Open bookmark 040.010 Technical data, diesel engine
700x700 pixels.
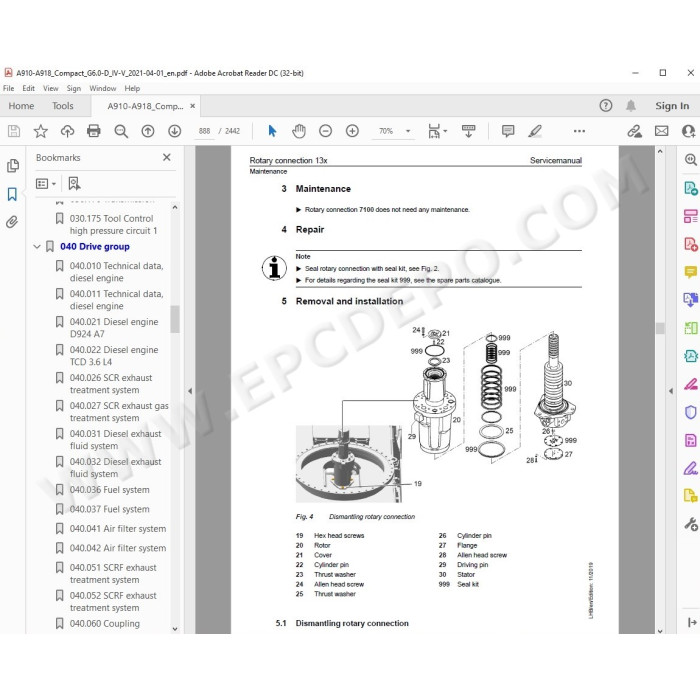[117, 272]
